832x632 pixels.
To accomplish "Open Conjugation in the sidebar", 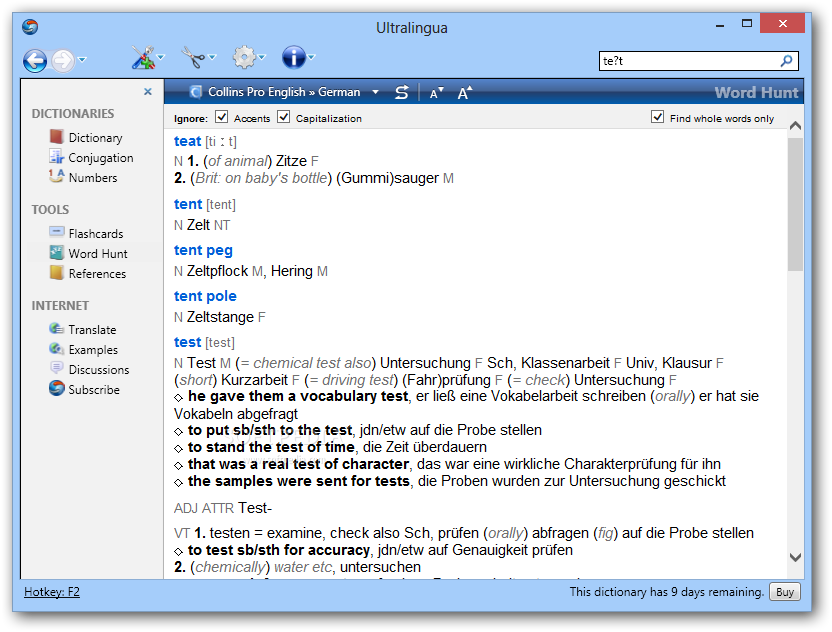I will point(91,158).
